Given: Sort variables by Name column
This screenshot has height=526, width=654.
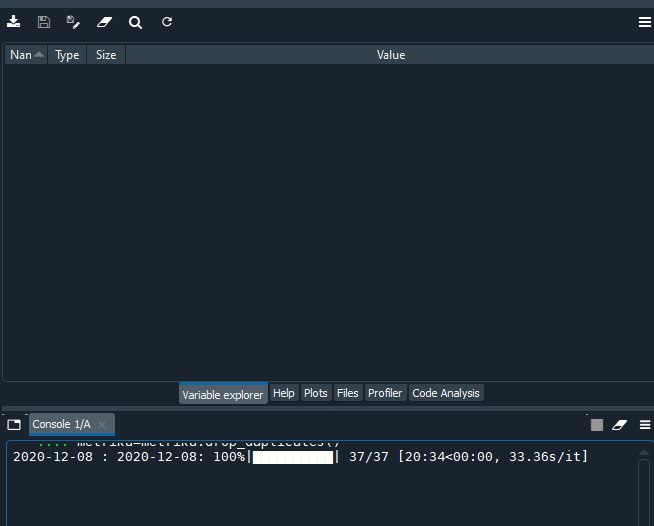Looking at the screenshot, I should coord(26,55).
